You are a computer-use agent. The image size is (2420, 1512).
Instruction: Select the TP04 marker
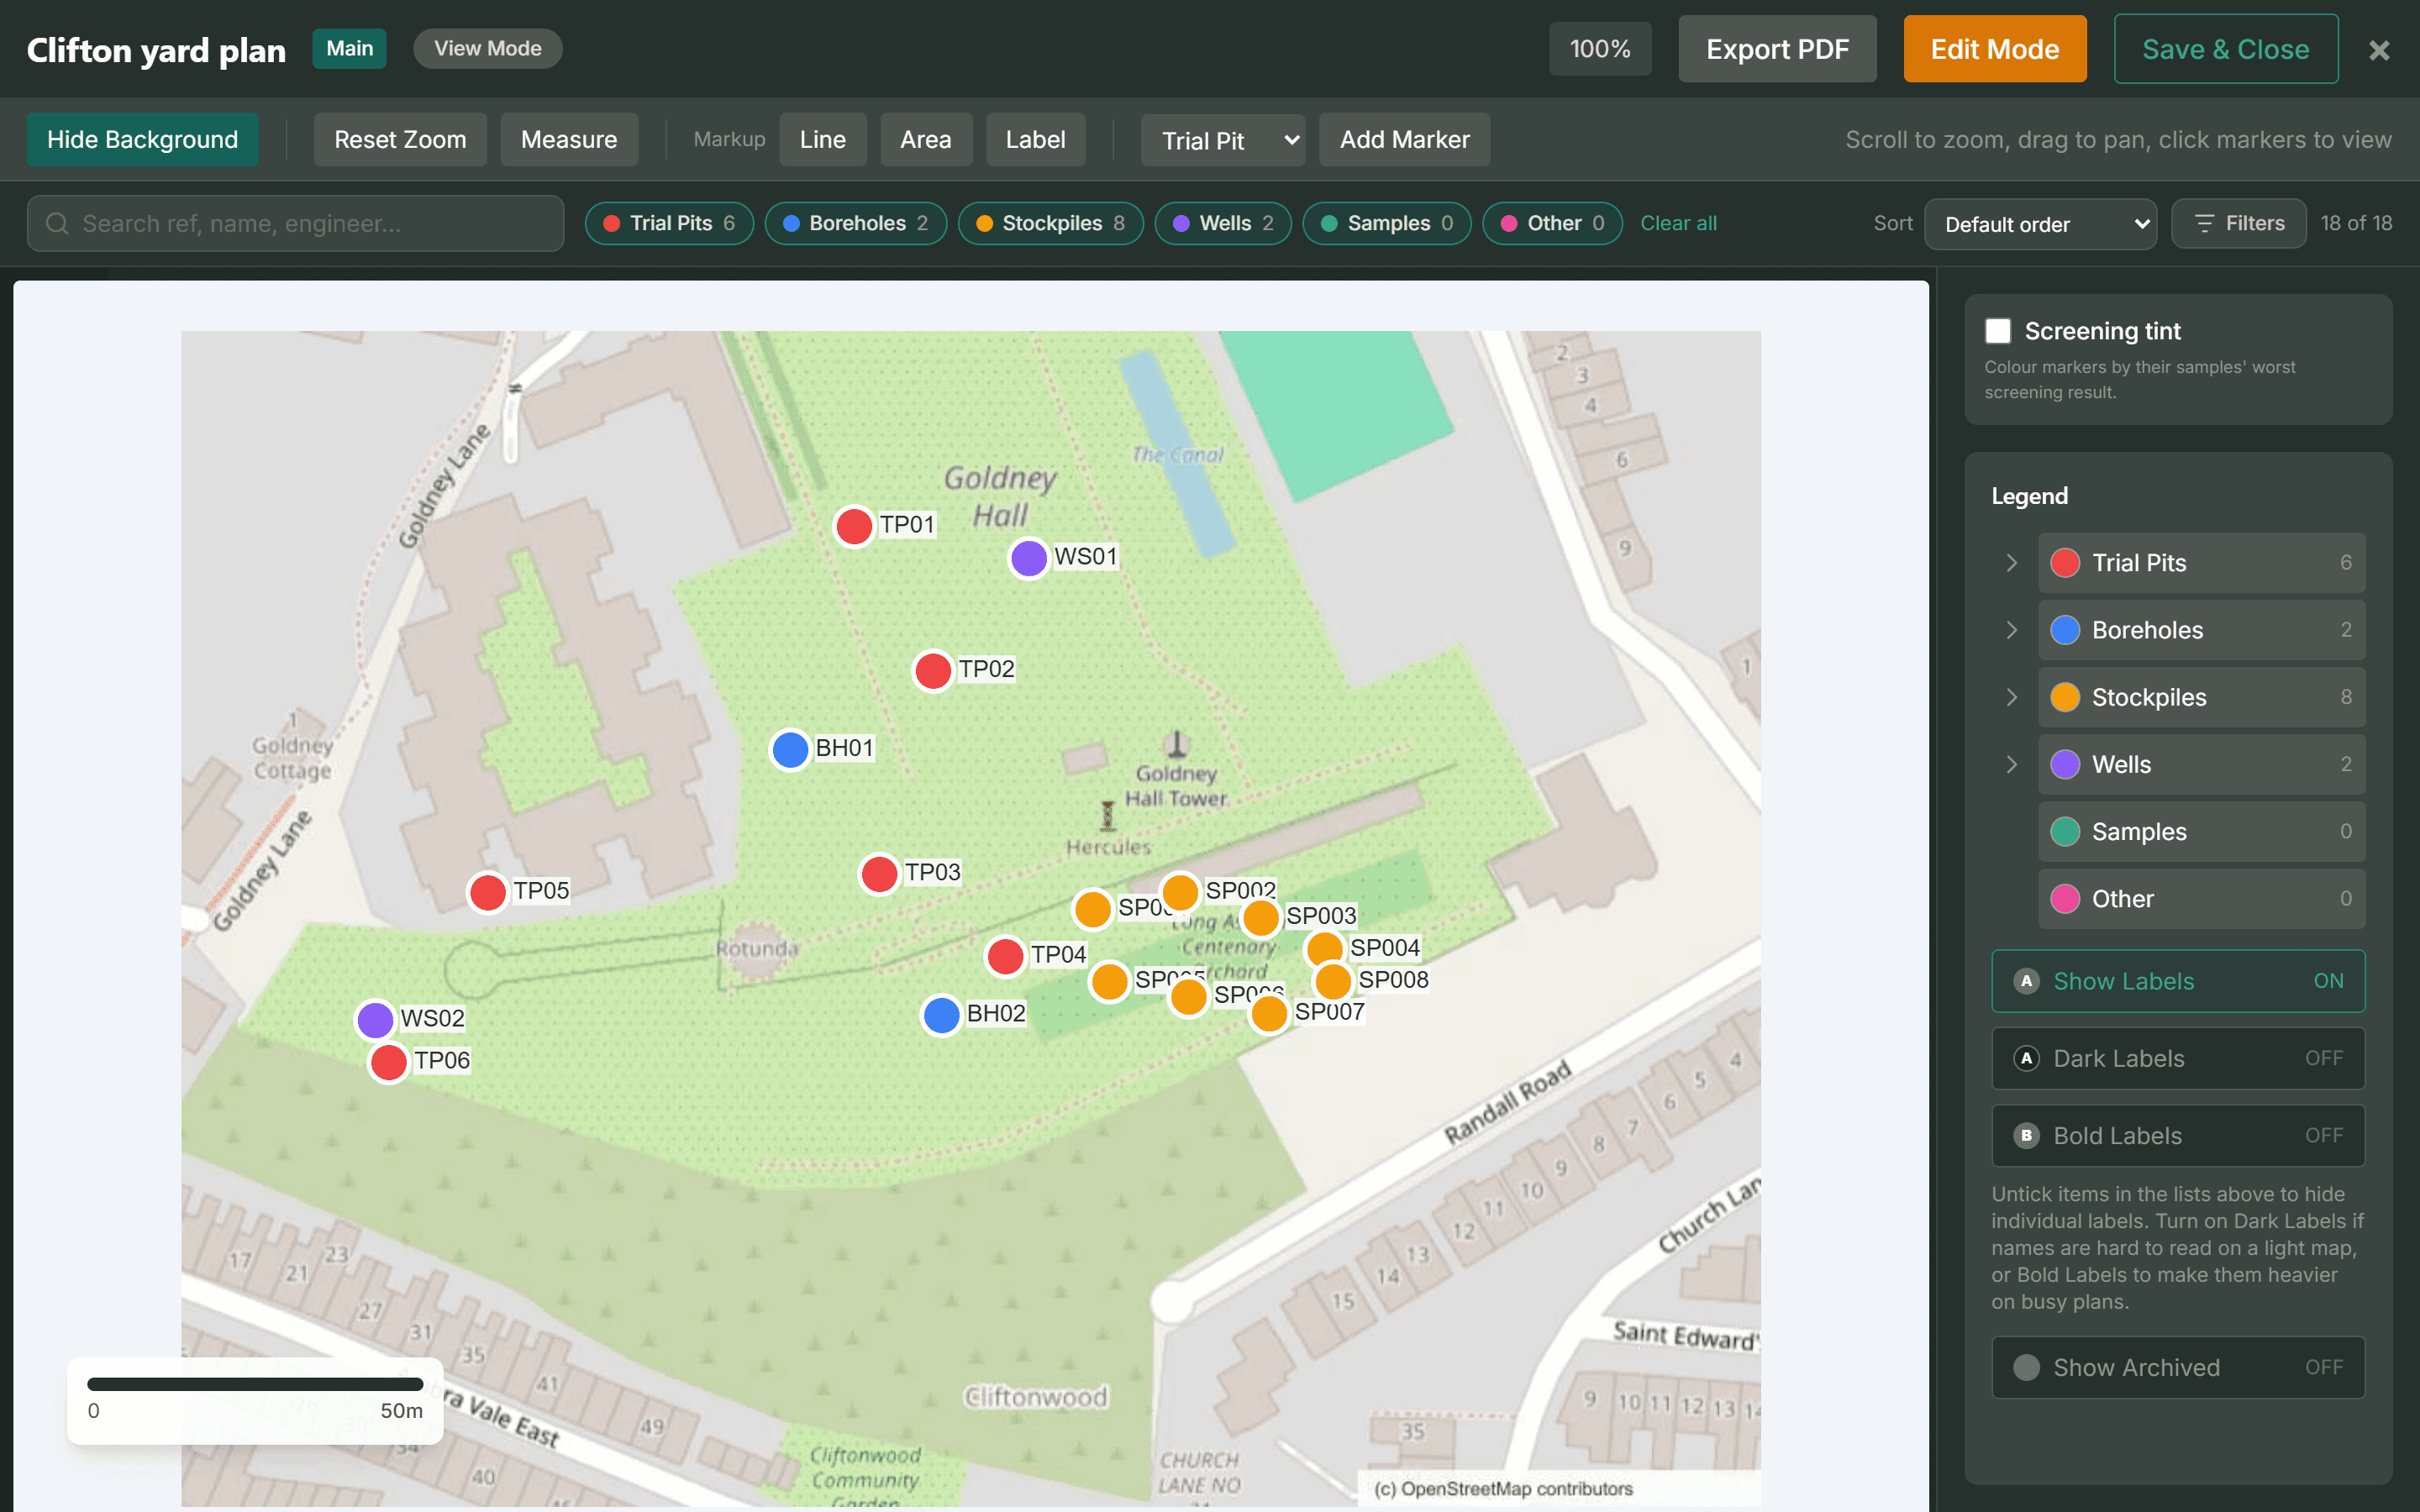click(1005, 956)
